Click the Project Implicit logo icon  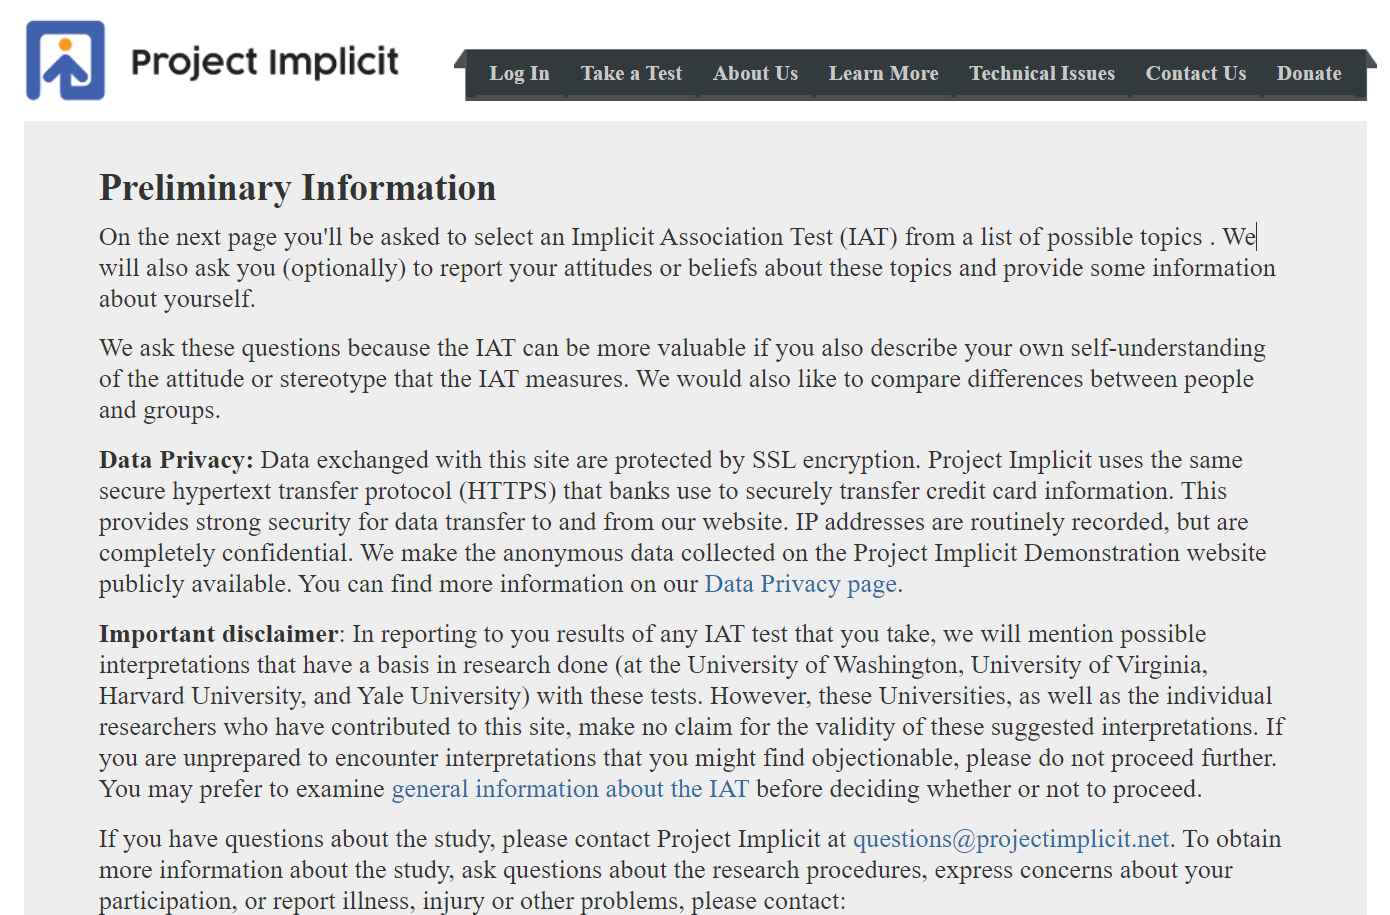(65, 61)
